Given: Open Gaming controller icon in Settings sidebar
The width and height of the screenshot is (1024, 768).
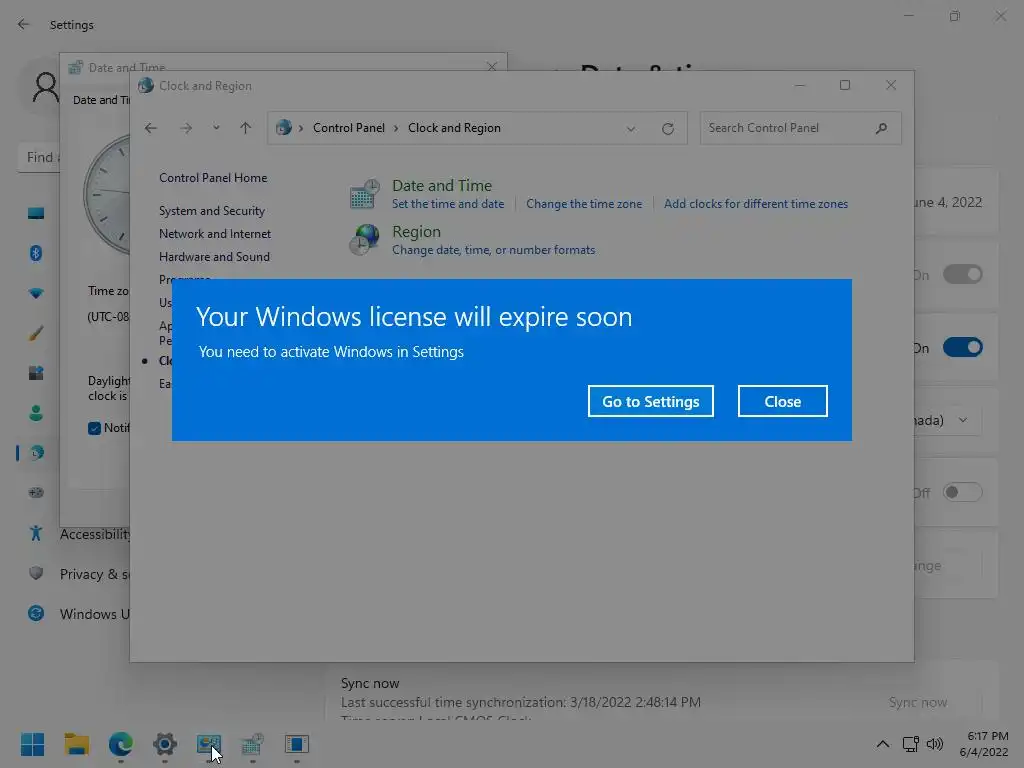Looking at the screenshot, I should [x=36, y=492].
